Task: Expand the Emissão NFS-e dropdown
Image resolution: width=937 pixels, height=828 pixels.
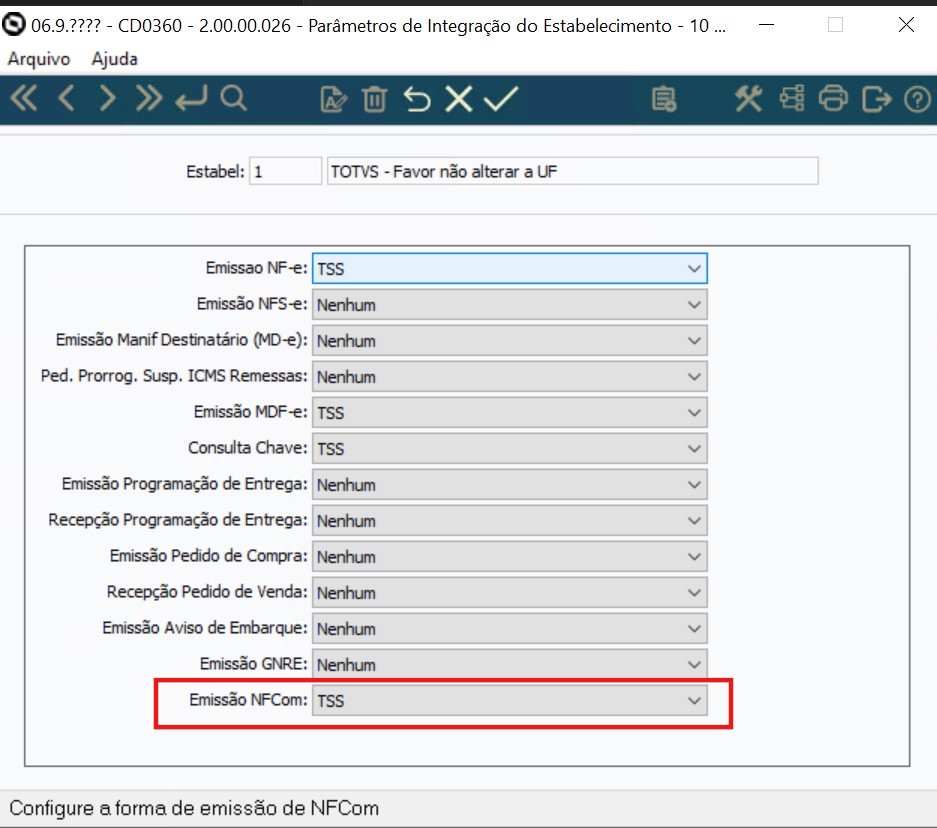Action: [510, 305]
